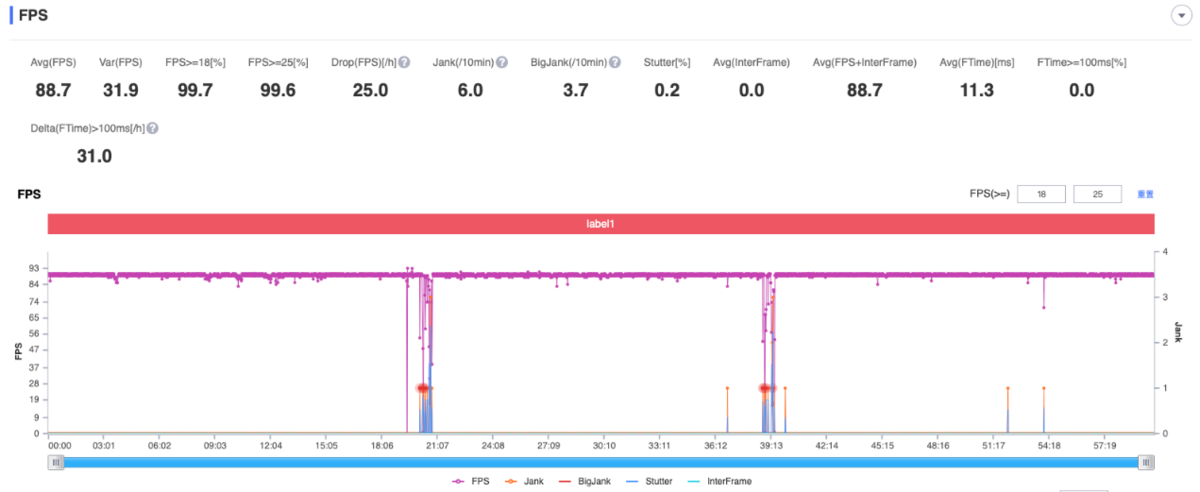Click right handle of time range slider

tap(1146, 462)
